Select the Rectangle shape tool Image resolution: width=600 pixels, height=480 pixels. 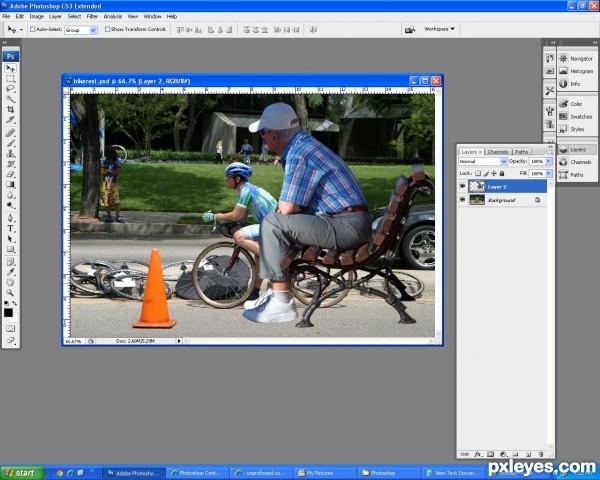coord(10,249)
